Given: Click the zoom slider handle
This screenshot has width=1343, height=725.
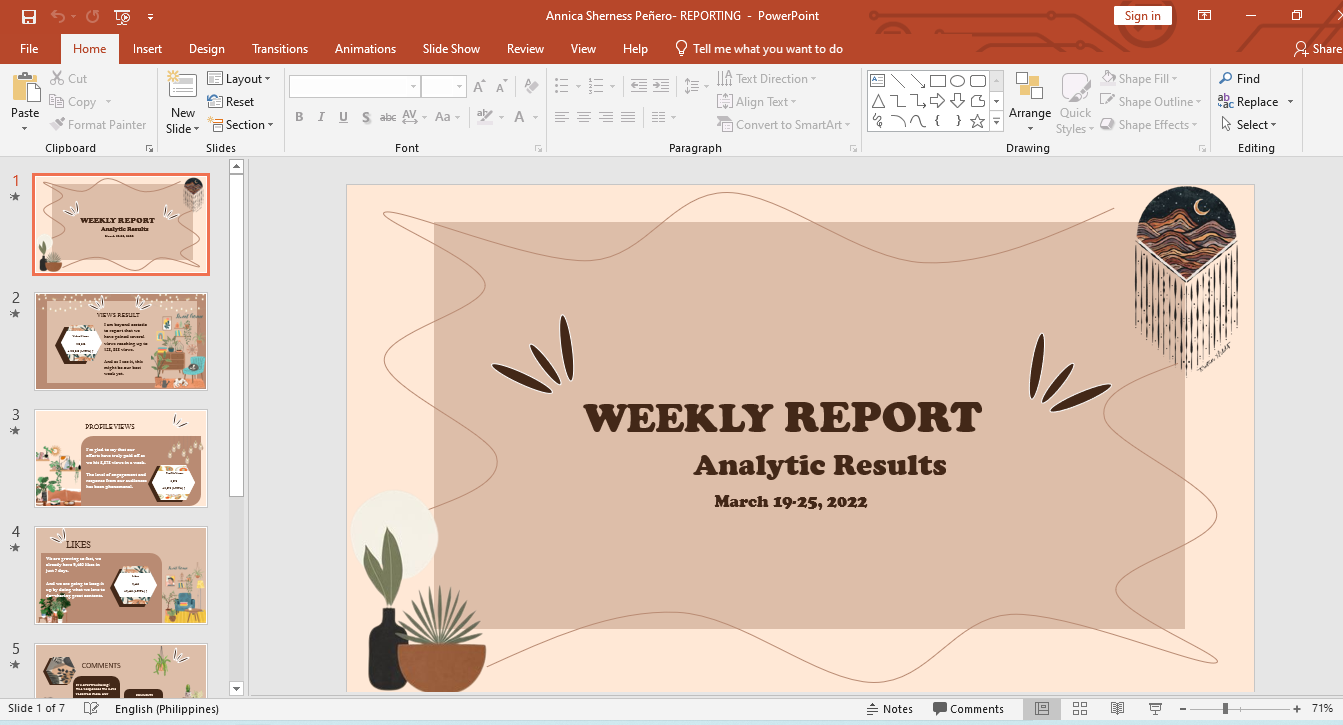Looking at the screenshot, I should click(1225, 708).
